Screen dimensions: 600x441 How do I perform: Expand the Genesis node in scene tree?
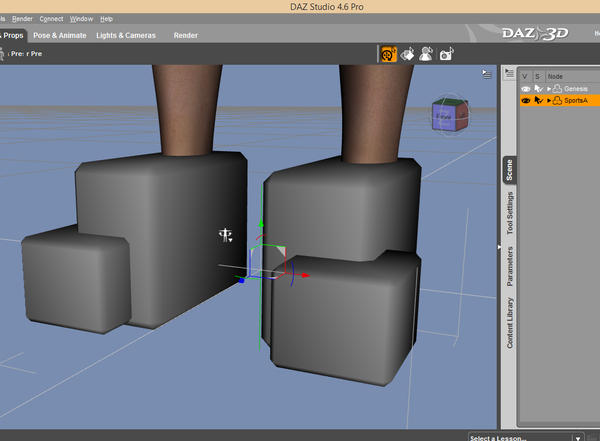tap(548, 88)
